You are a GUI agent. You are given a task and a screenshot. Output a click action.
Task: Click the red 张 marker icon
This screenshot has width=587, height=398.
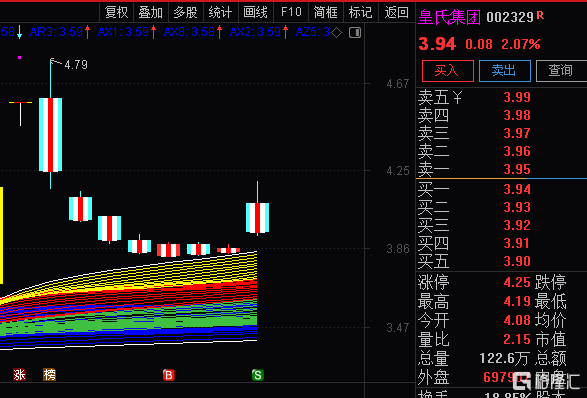(19, 374)
